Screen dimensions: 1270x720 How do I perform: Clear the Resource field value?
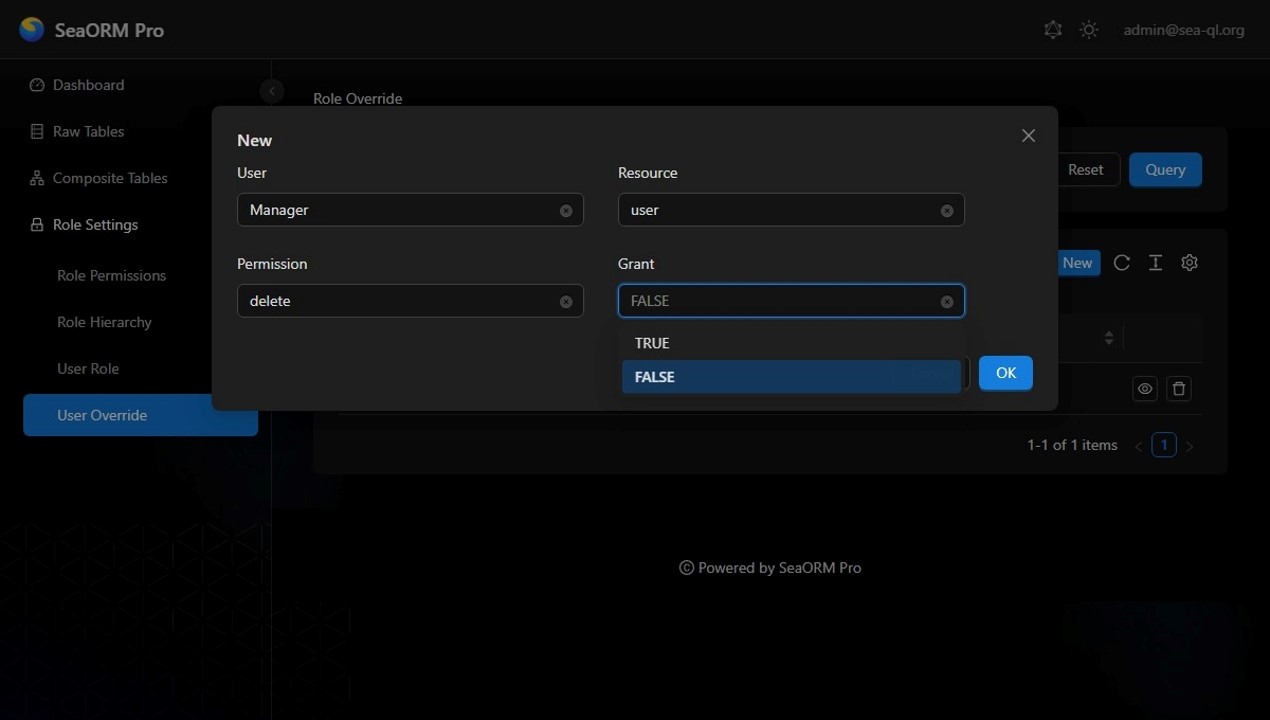click(x=947, y=211)
